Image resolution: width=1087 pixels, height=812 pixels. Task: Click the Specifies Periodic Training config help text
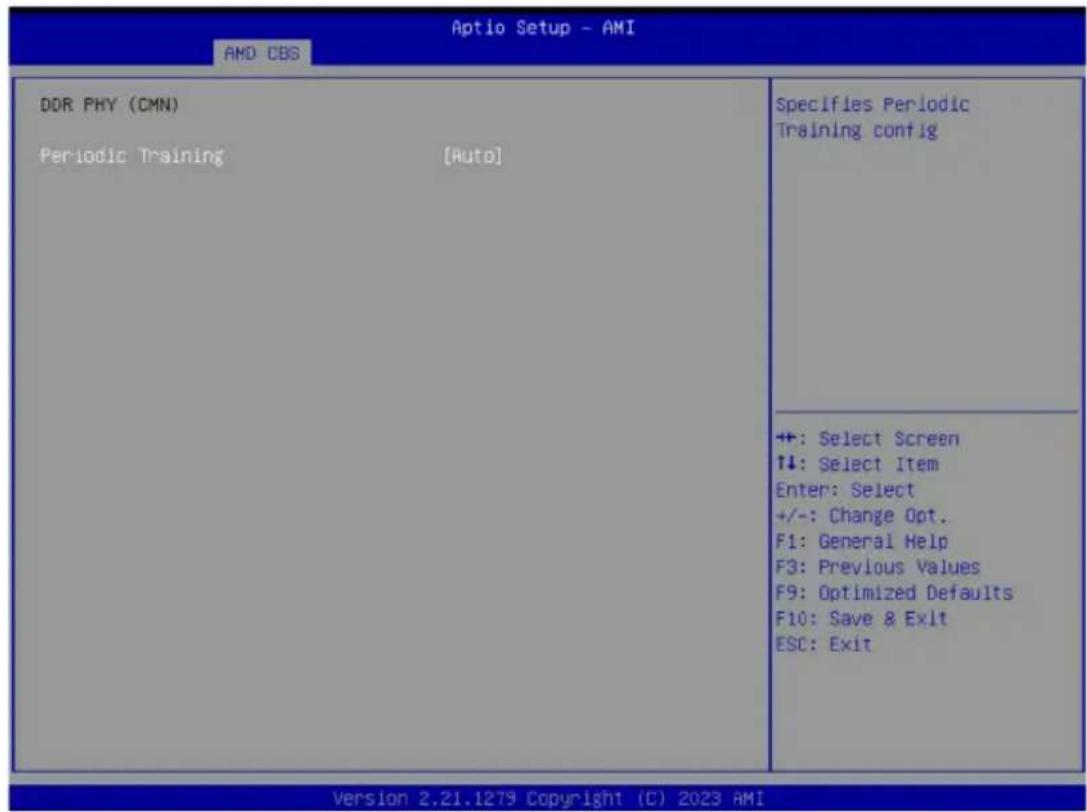click(x=872, y=117)
